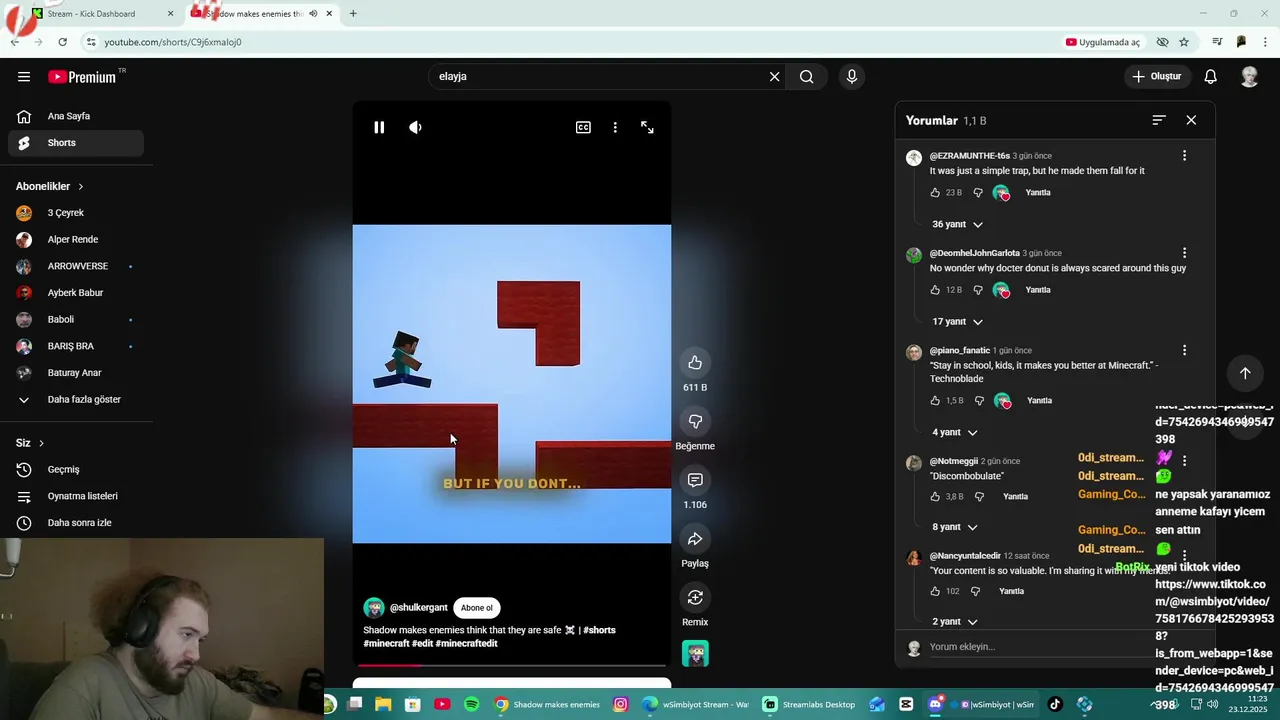
Task: Open Daha sonra izle list
Action: point(76,523)
